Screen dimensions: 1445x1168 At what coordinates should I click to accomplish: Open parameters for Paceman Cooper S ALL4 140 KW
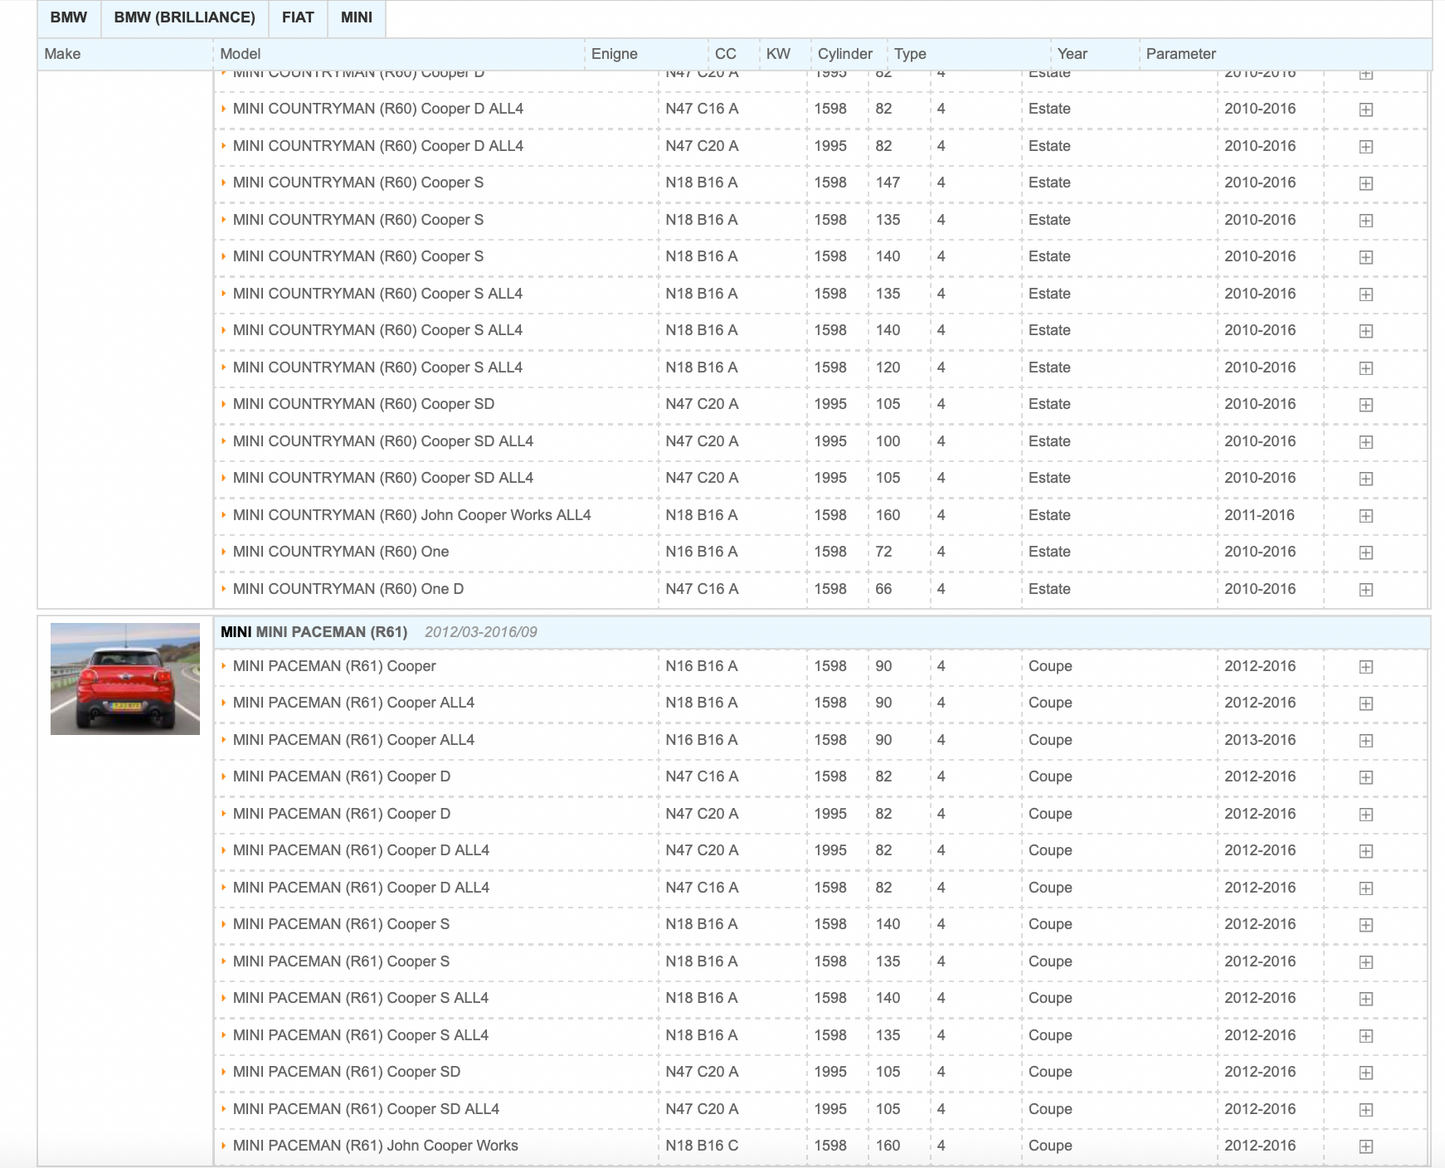pyautogui.click(x=1366, y=999)
